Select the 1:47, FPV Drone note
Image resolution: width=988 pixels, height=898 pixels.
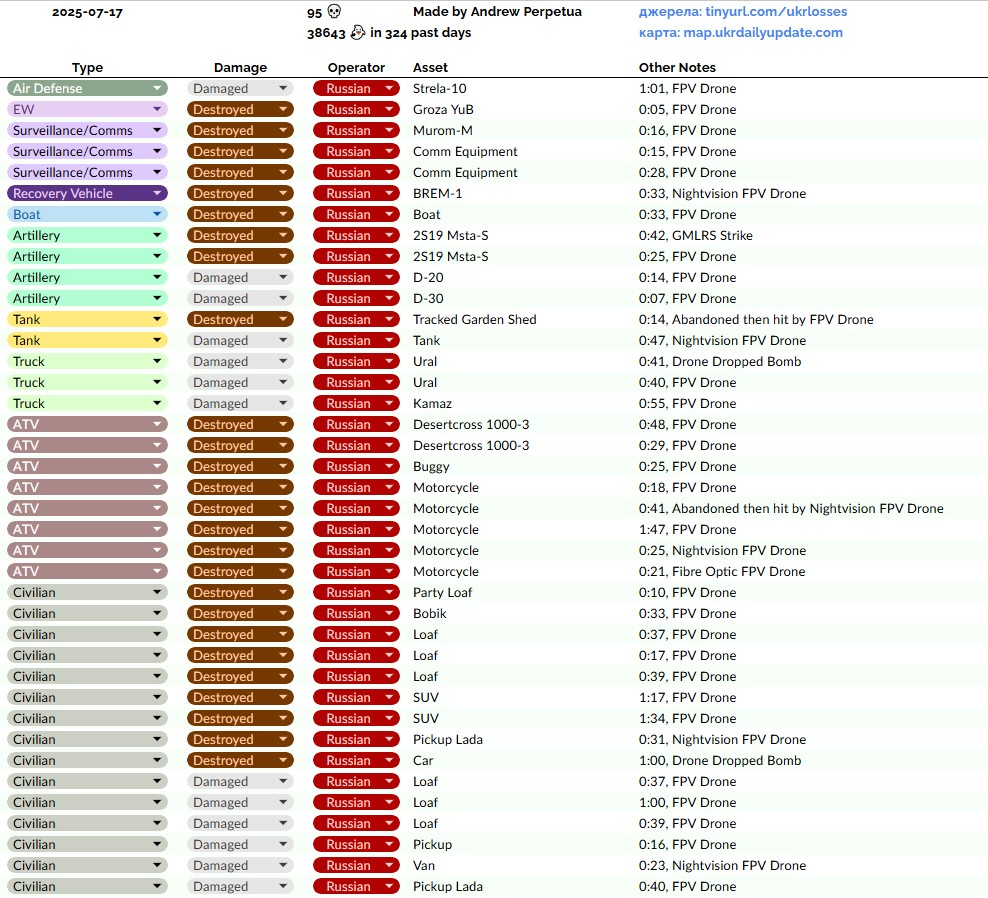pyautogui.click(x=687, y=529)
